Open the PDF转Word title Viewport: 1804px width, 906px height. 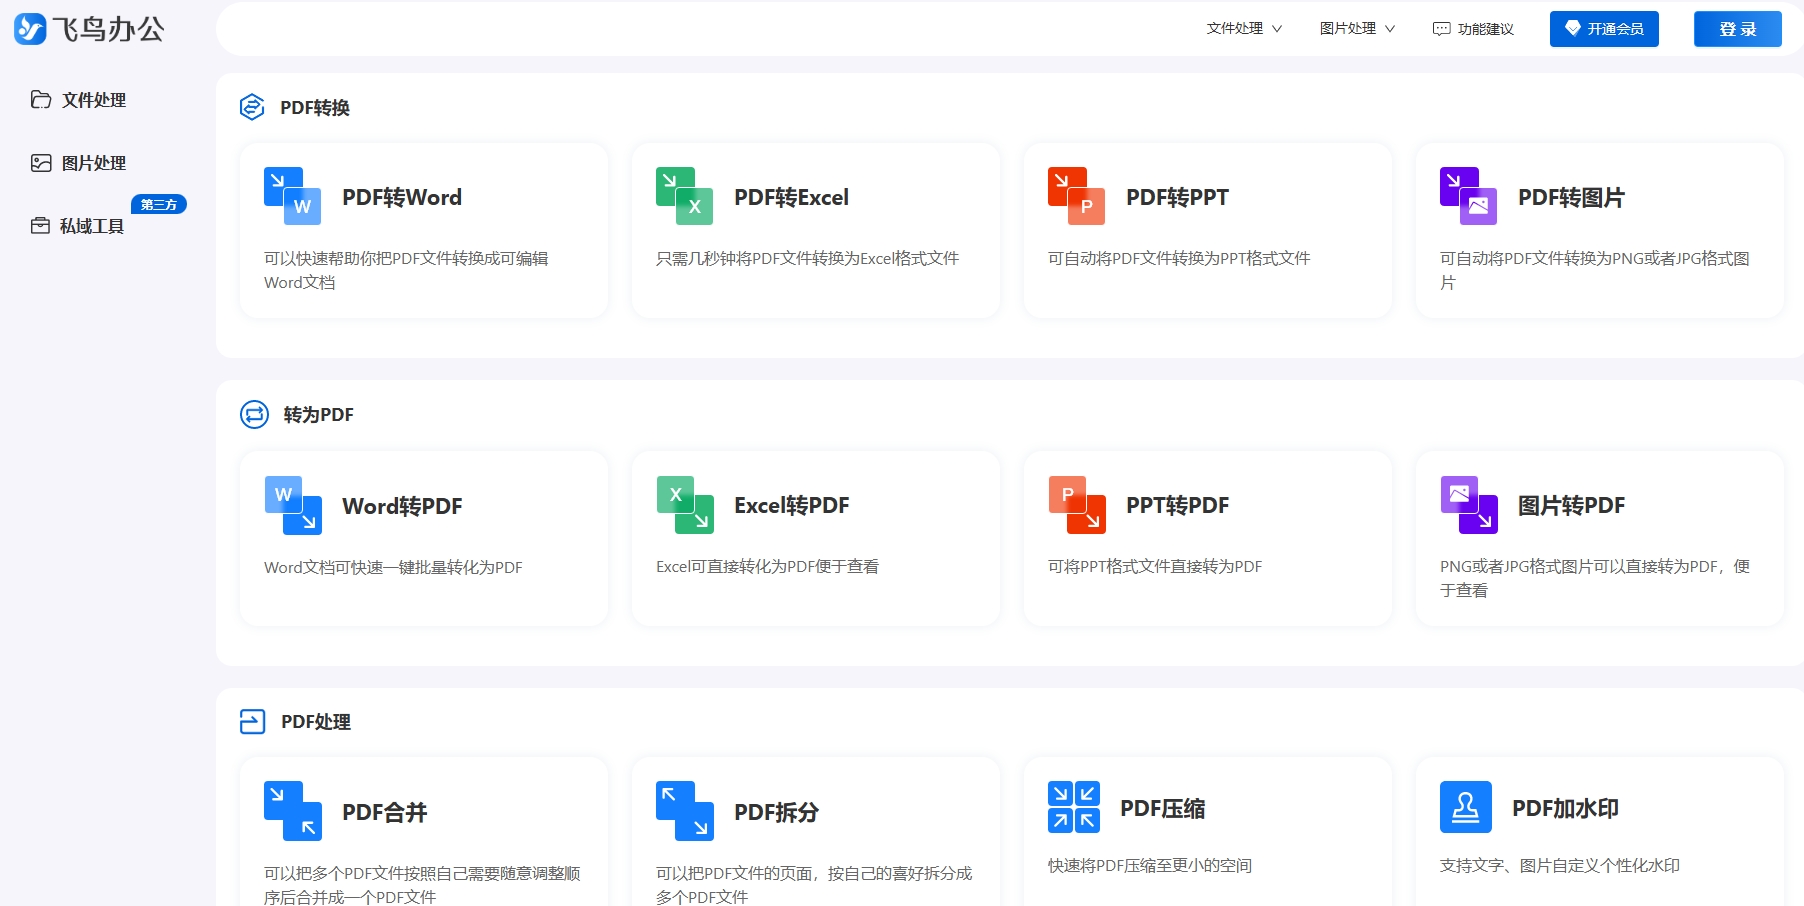tap(402, 197)
